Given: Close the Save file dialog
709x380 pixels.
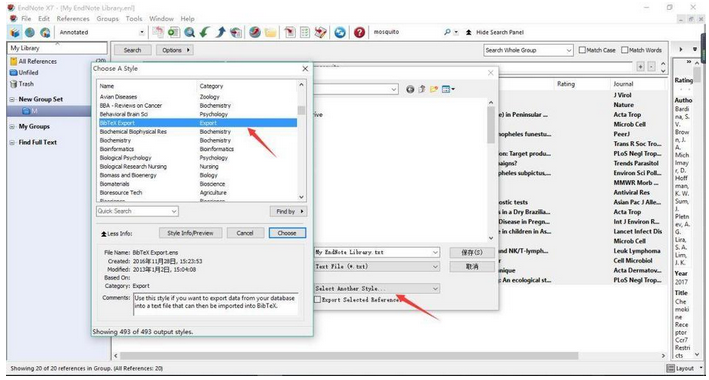Looking at the screenshot, I should (x=491, y=73).
